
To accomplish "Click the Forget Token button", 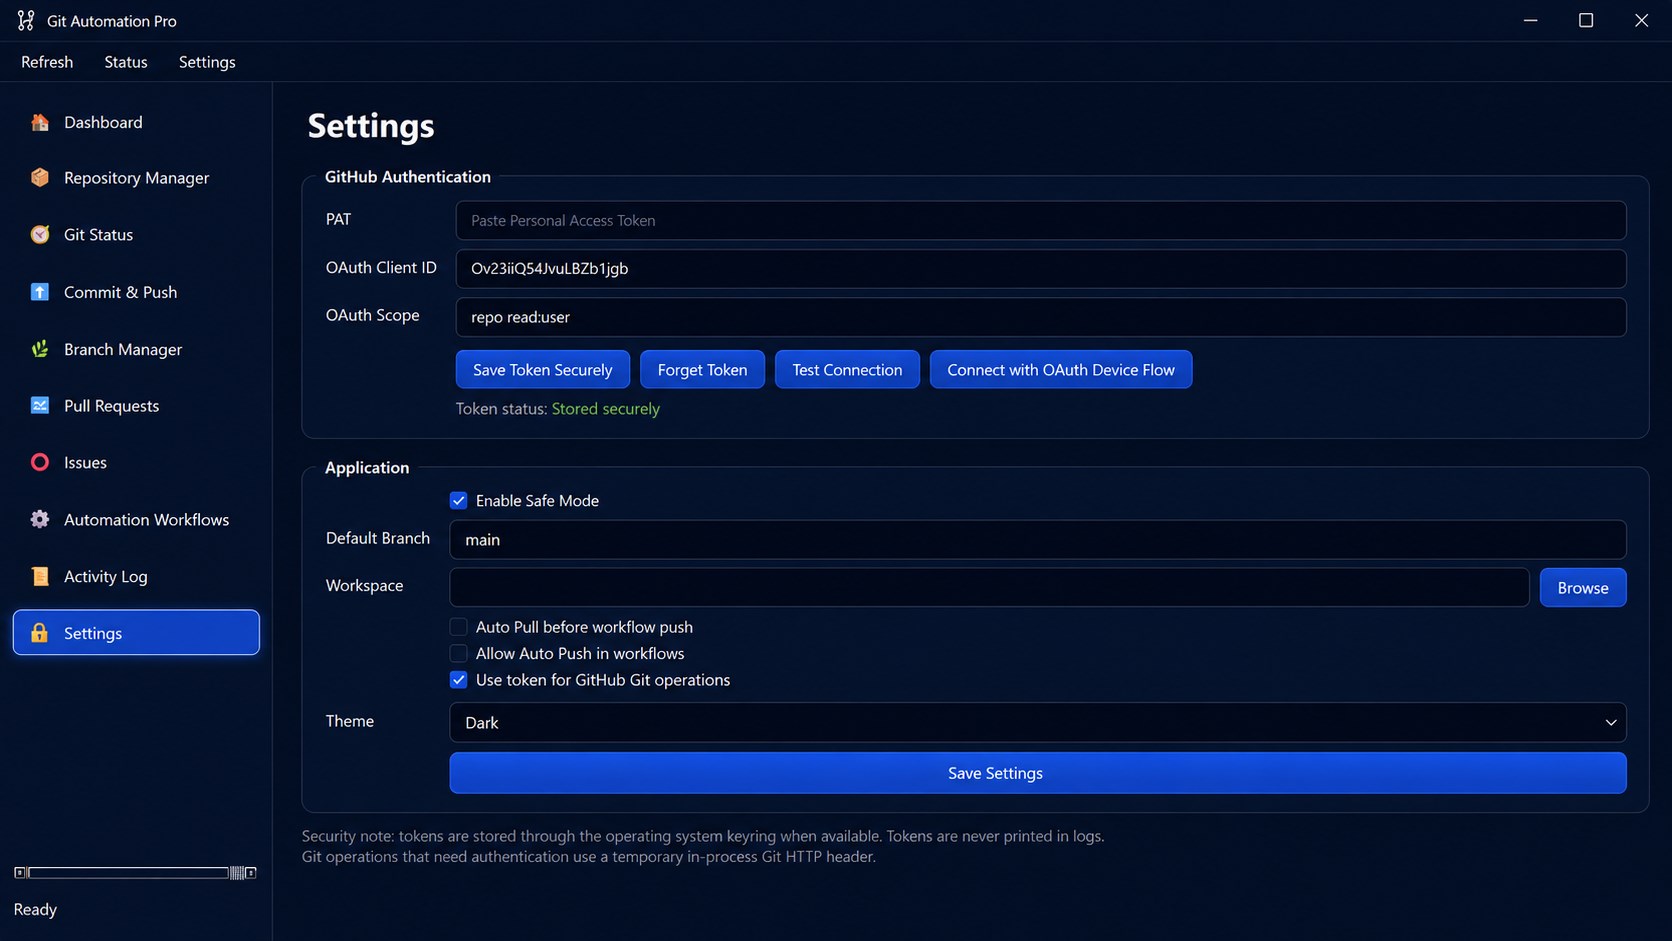I will coord(702,369).
